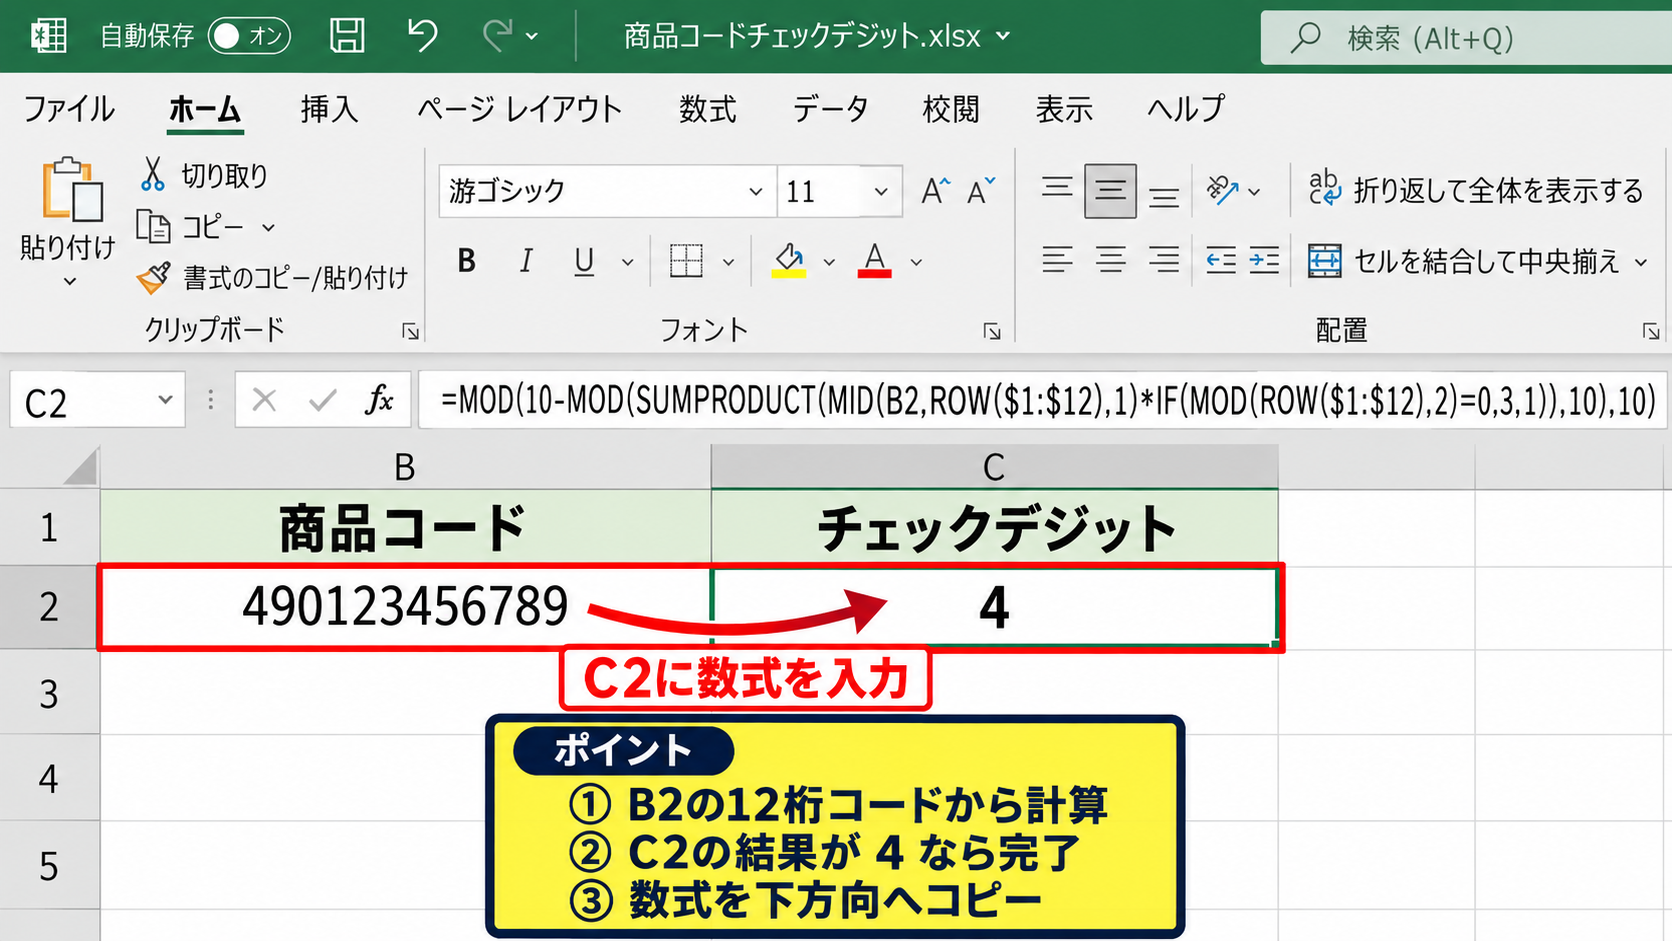Toggle the middle align icon
This screenshot has width=1672, height=941.
[x=1110, y=190]
